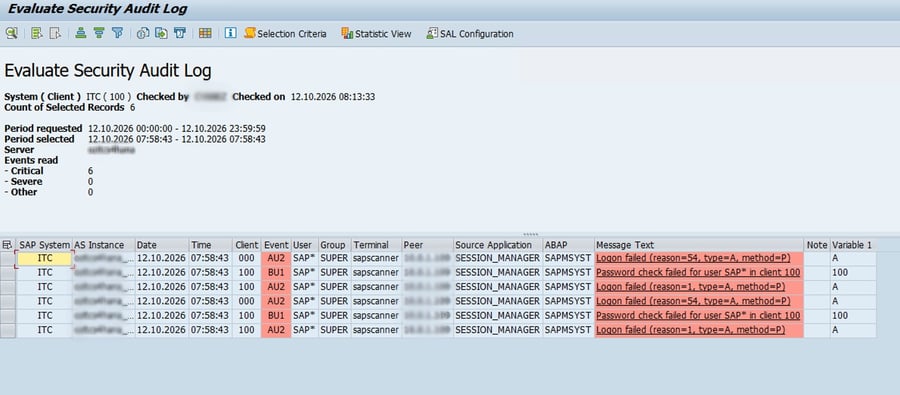Click BU1 event cell in second row

click(x=276, y=273)
